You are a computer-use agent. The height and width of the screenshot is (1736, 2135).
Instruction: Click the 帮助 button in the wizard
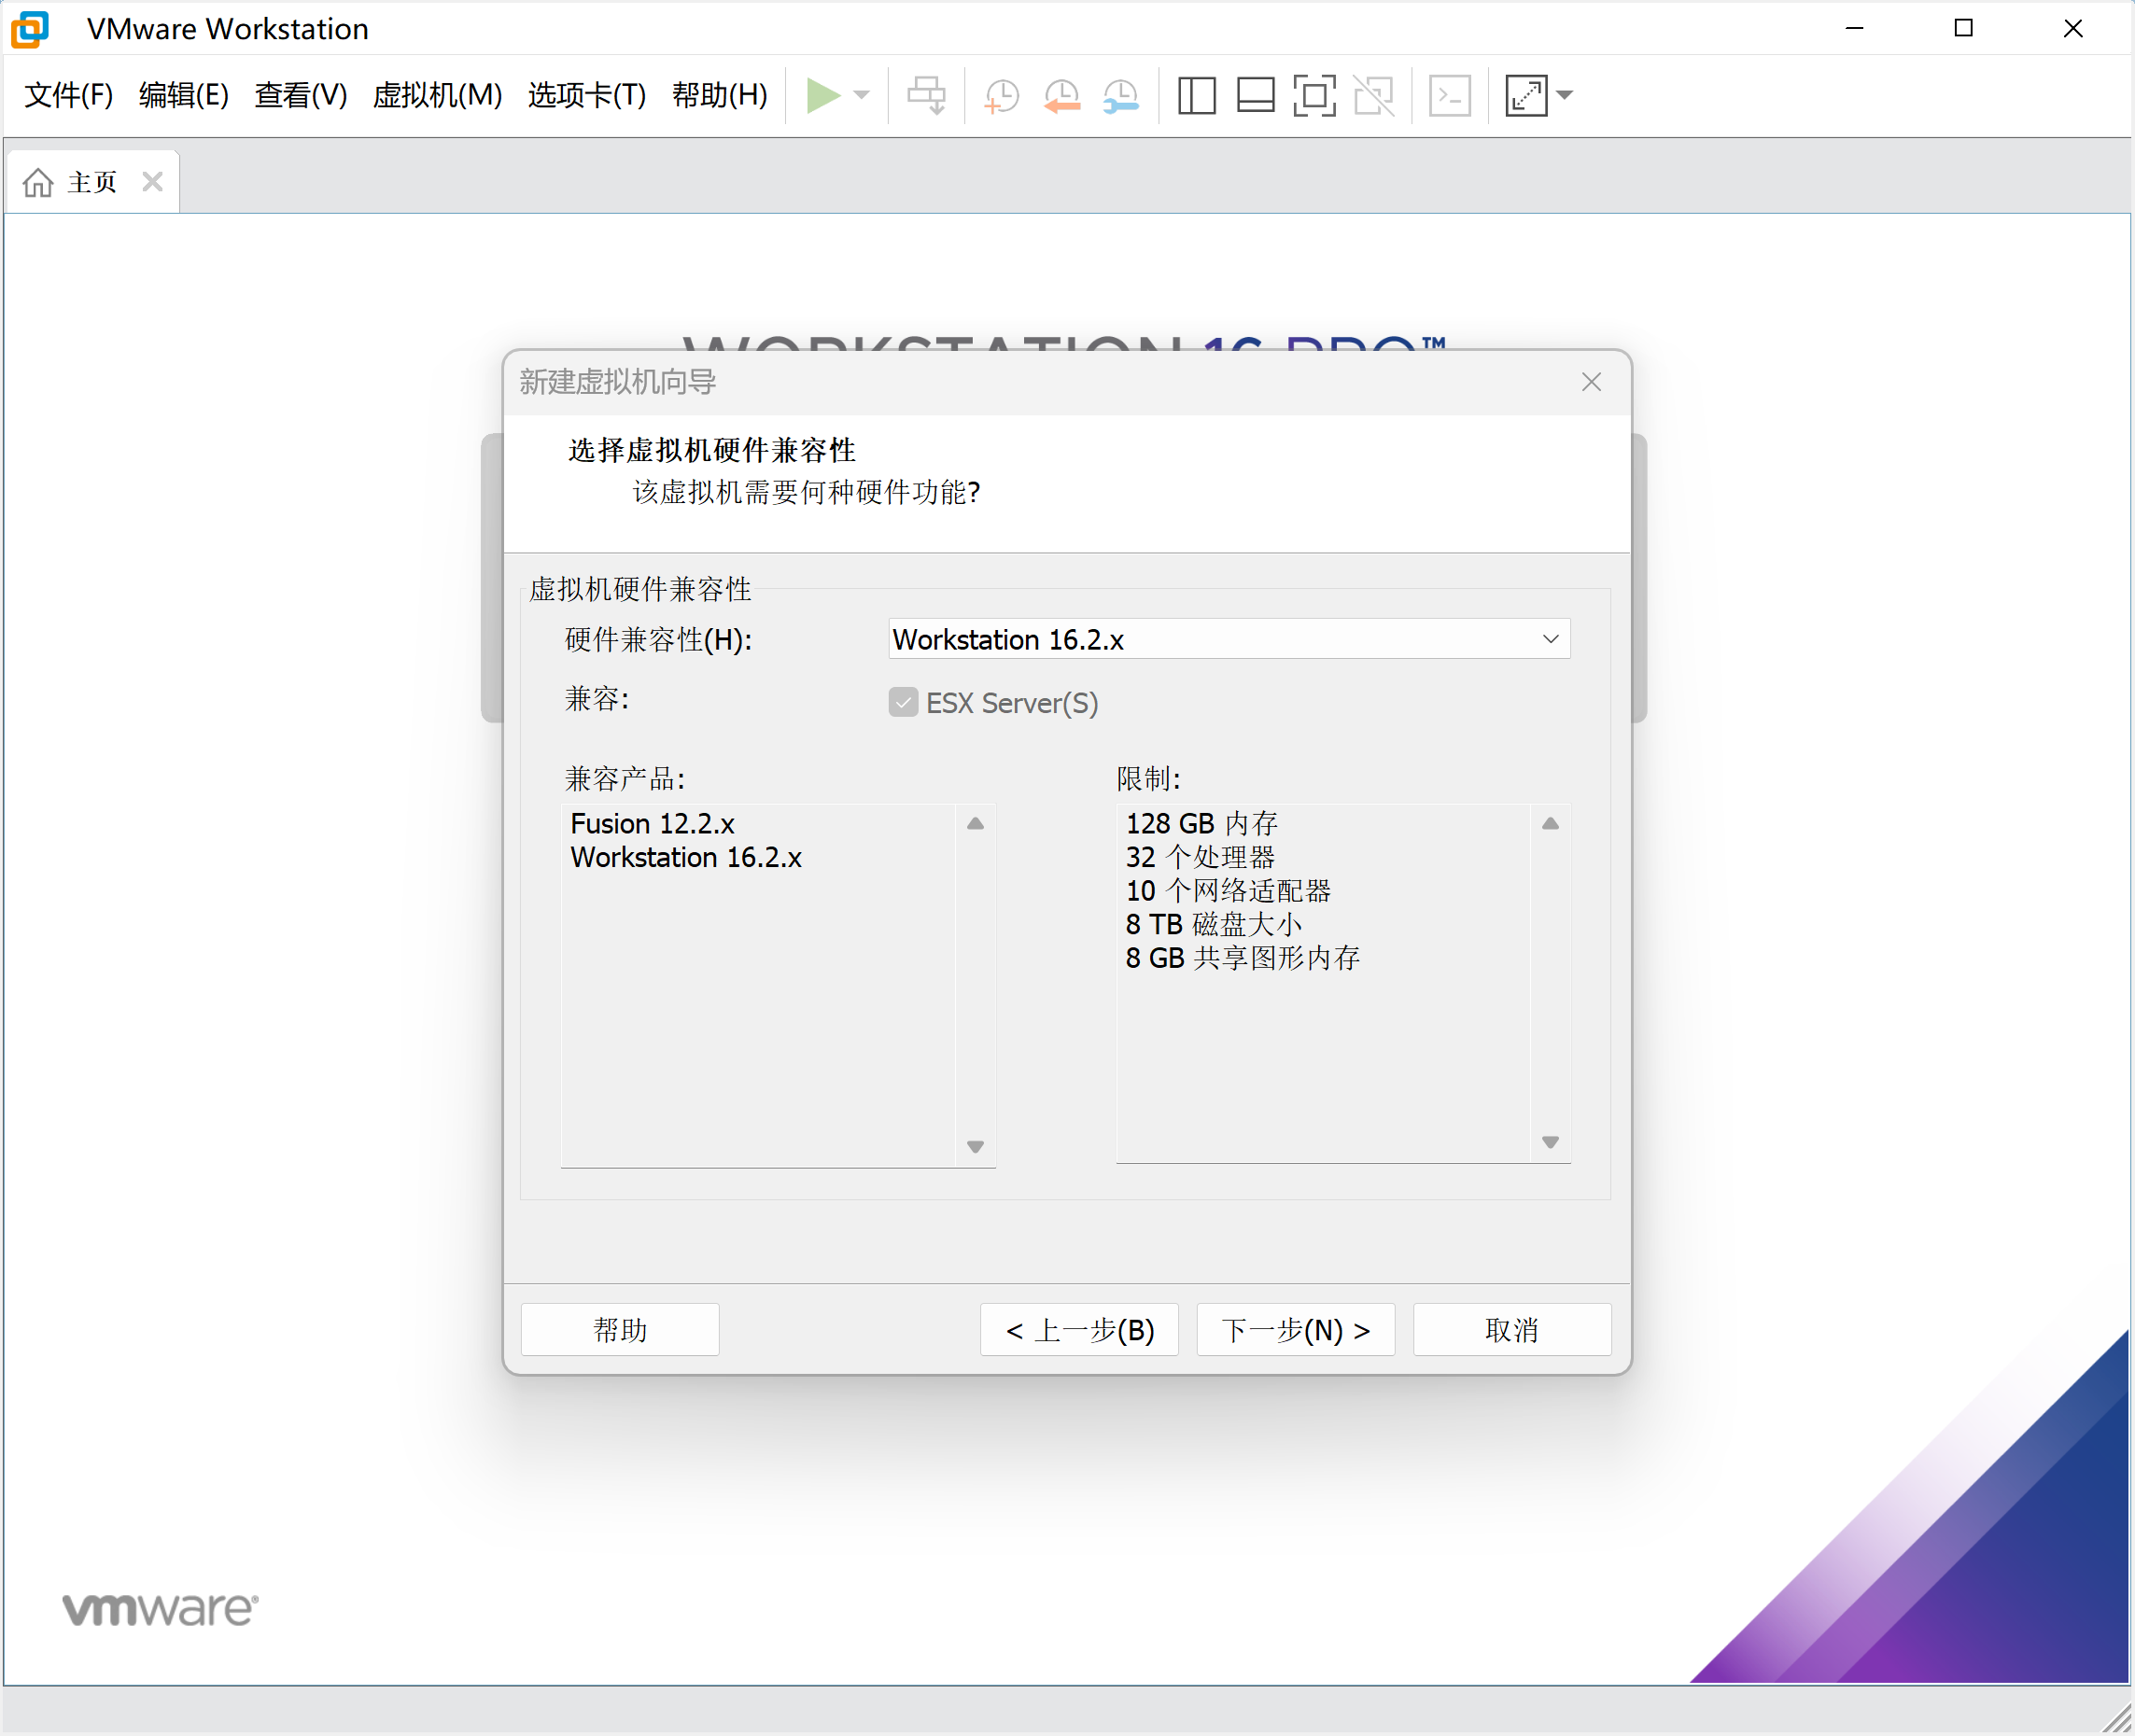point(620,1330)
